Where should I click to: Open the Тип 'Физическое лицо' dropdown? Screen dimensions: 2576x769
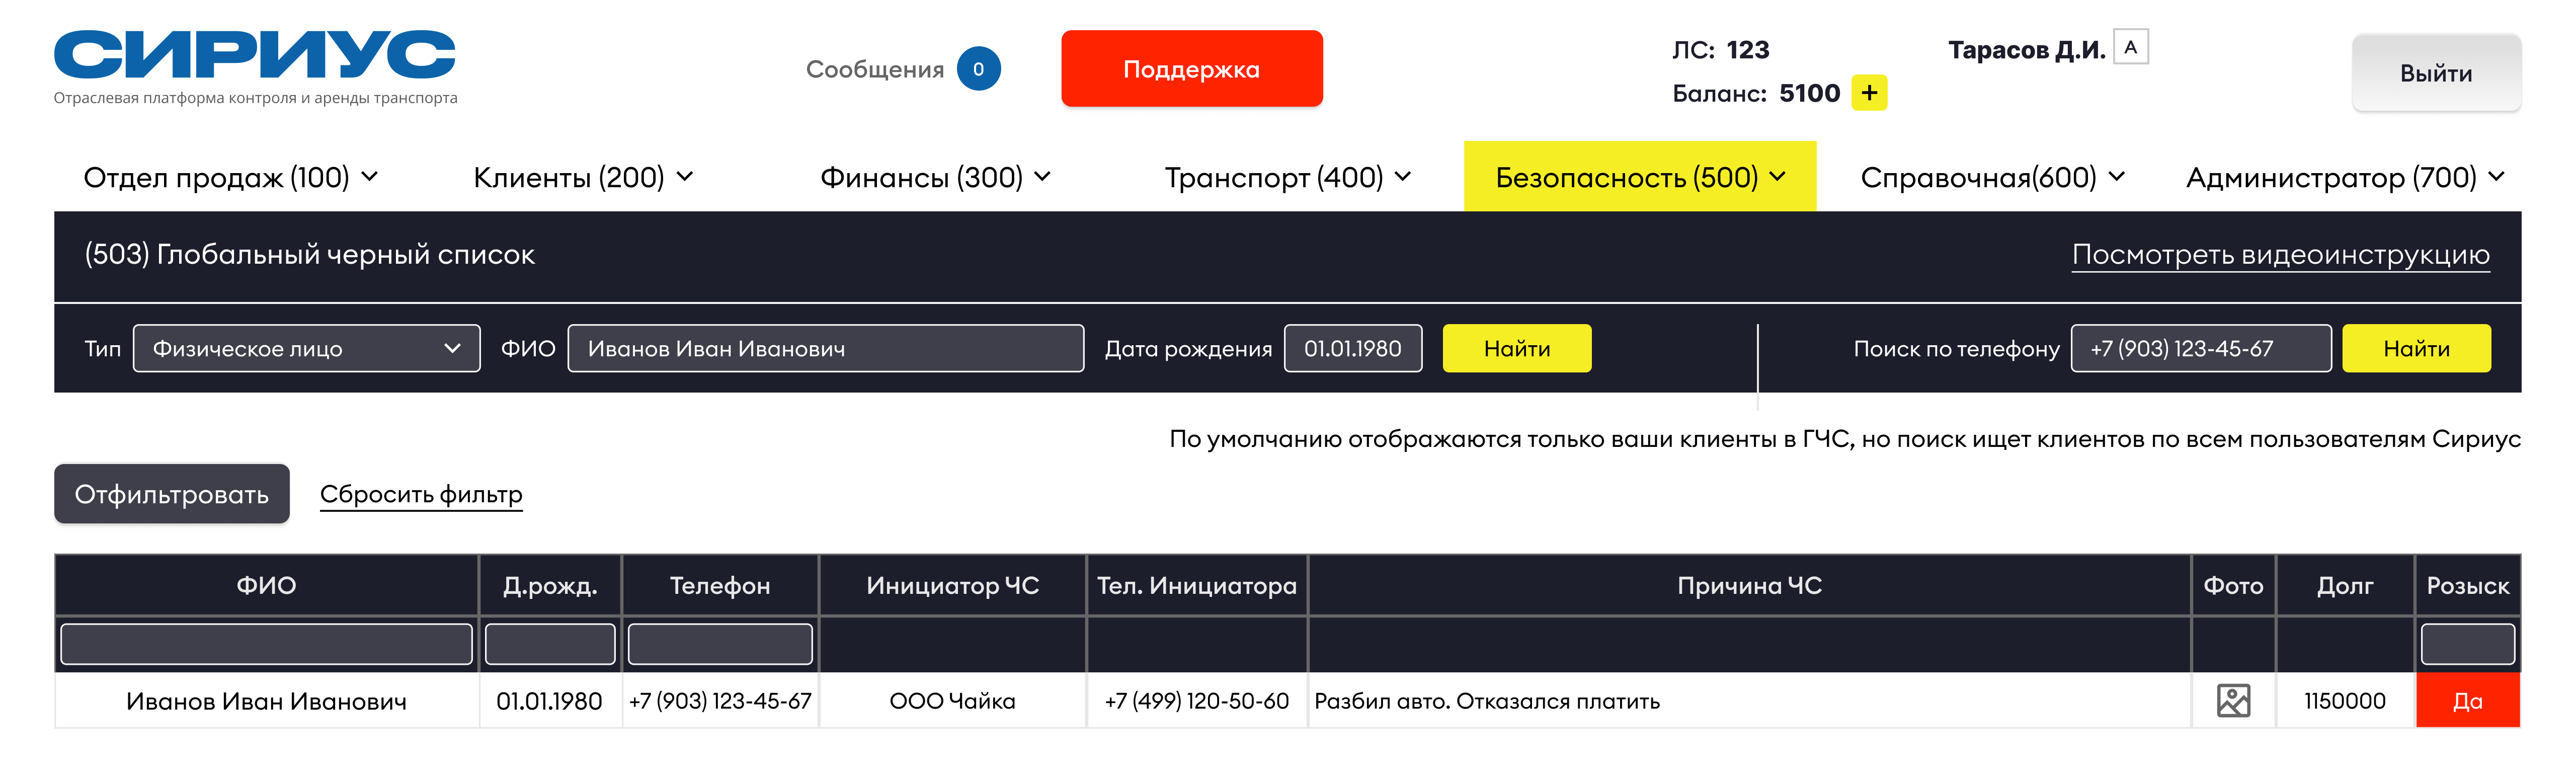pos(306,349)
